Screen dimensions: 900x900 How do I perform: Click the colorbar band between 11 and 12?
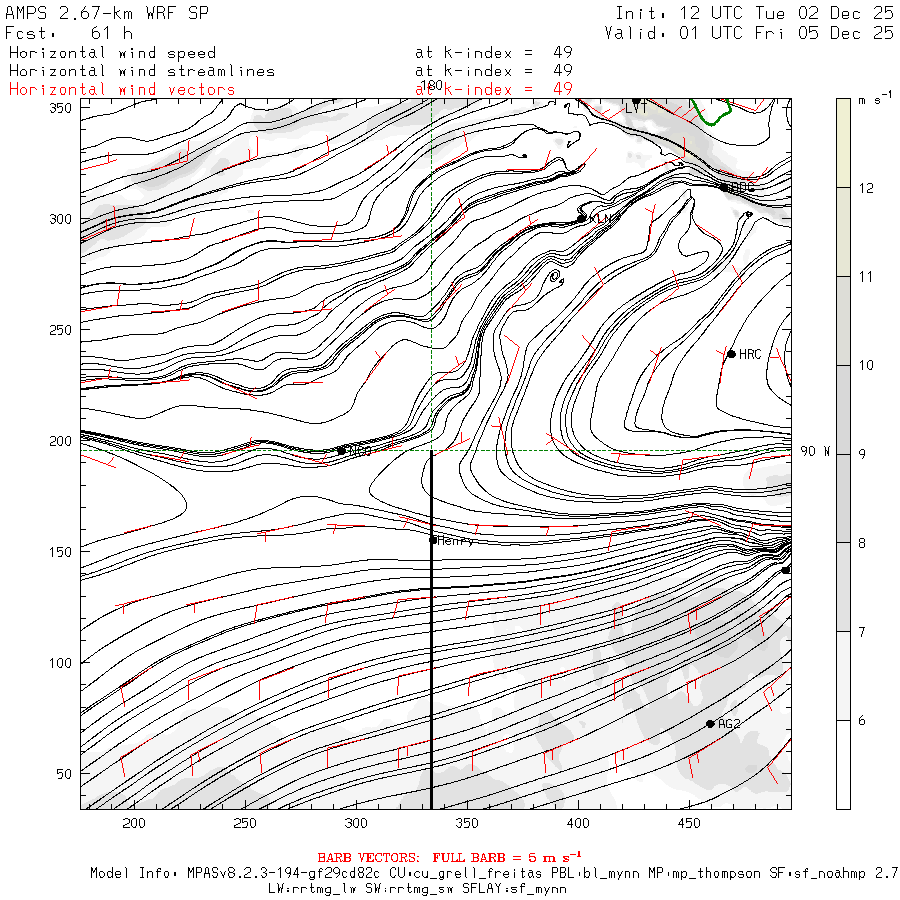(x=843, y=232)
